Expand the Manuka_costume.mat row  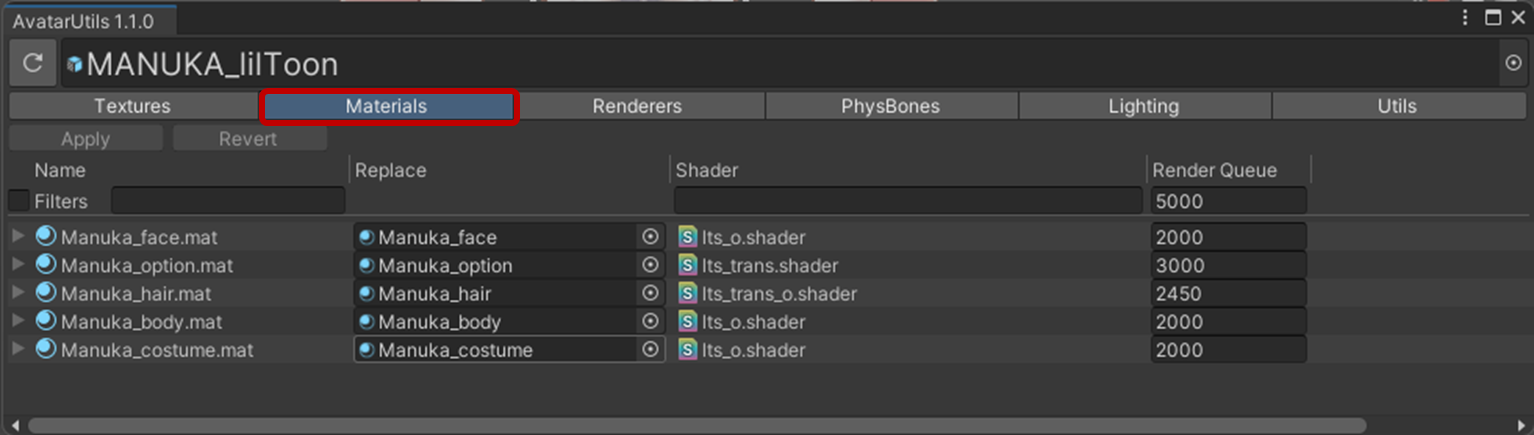[18, 349]
